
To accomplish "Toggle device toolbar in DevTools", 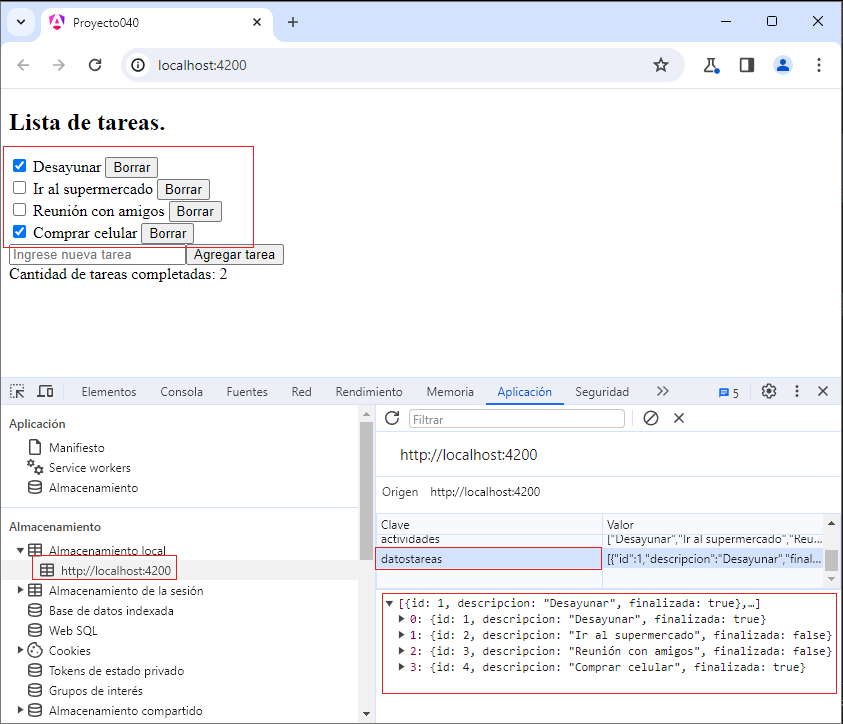I will coord(45,391).
